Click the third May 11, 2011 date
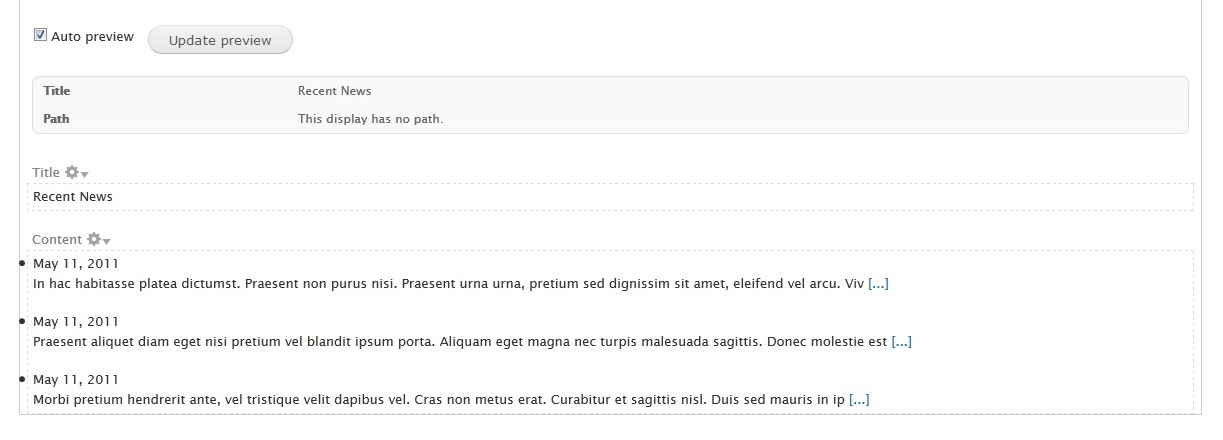The image size is (1223, 440). click(x=76, y=380)
